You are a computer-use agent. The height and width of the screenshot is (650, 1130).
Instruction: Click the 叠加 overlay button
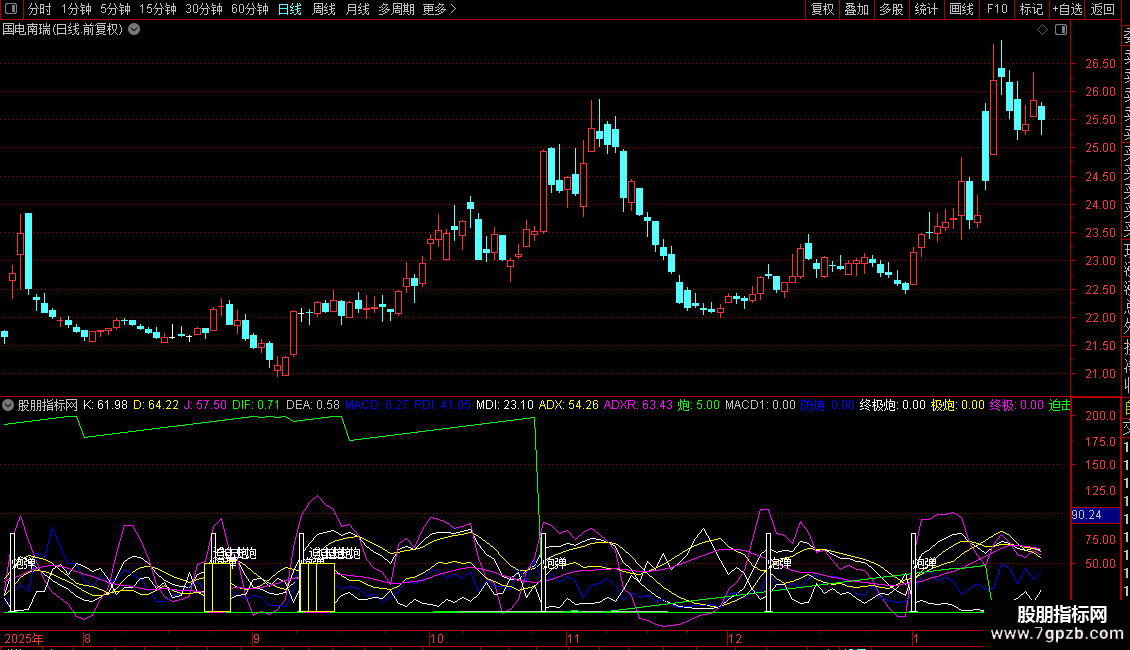tap(856, 10)
